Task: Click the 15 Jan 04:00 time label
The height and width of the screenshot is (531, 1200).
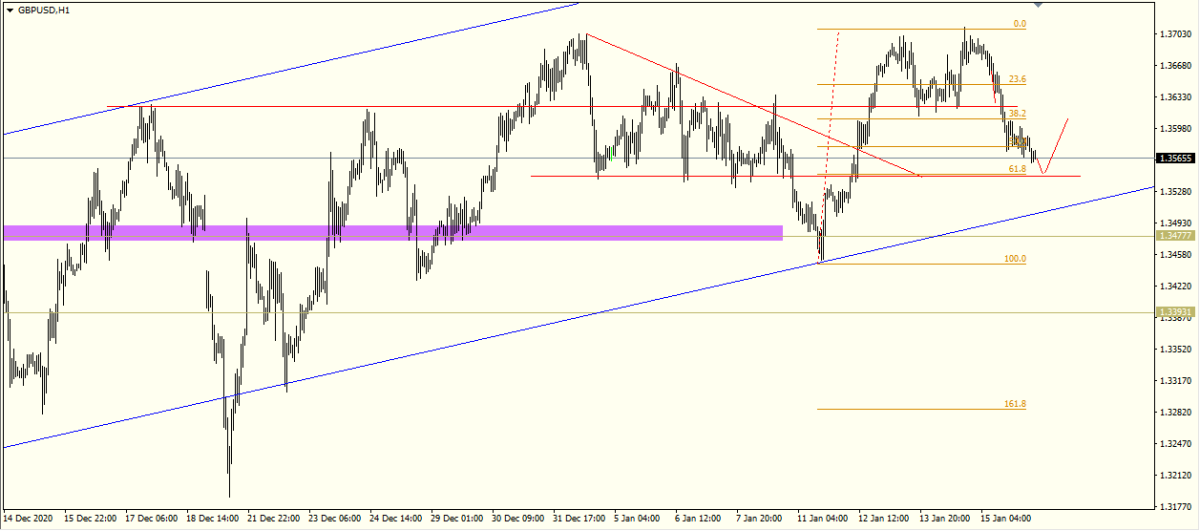Action: [1007, 519]
